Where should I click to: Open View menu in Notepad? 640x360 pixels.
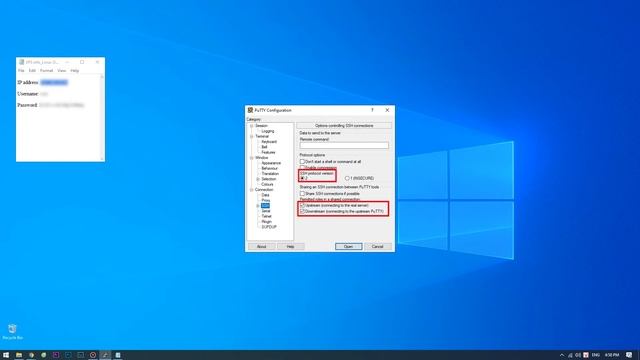62,71
